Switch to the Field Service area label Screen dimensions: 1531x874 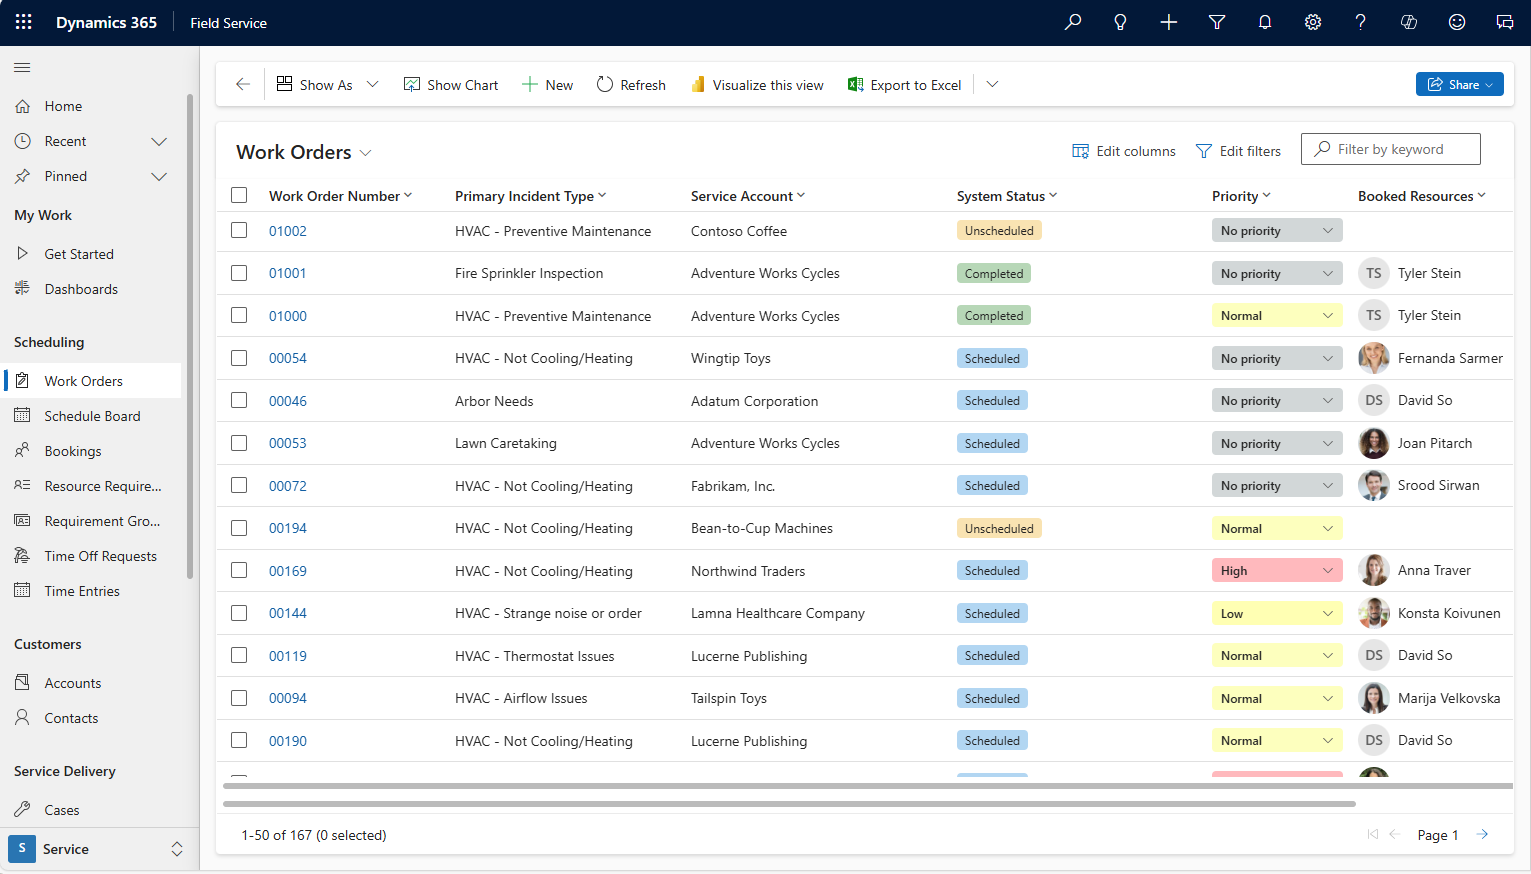click(228, 22)
